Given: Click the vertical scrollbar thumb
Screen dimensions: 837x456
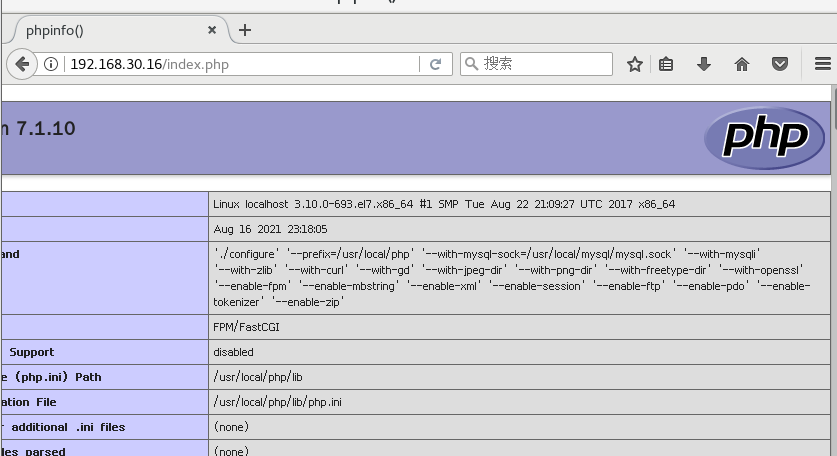Looking at the screenshot, I should click(834, 107).
